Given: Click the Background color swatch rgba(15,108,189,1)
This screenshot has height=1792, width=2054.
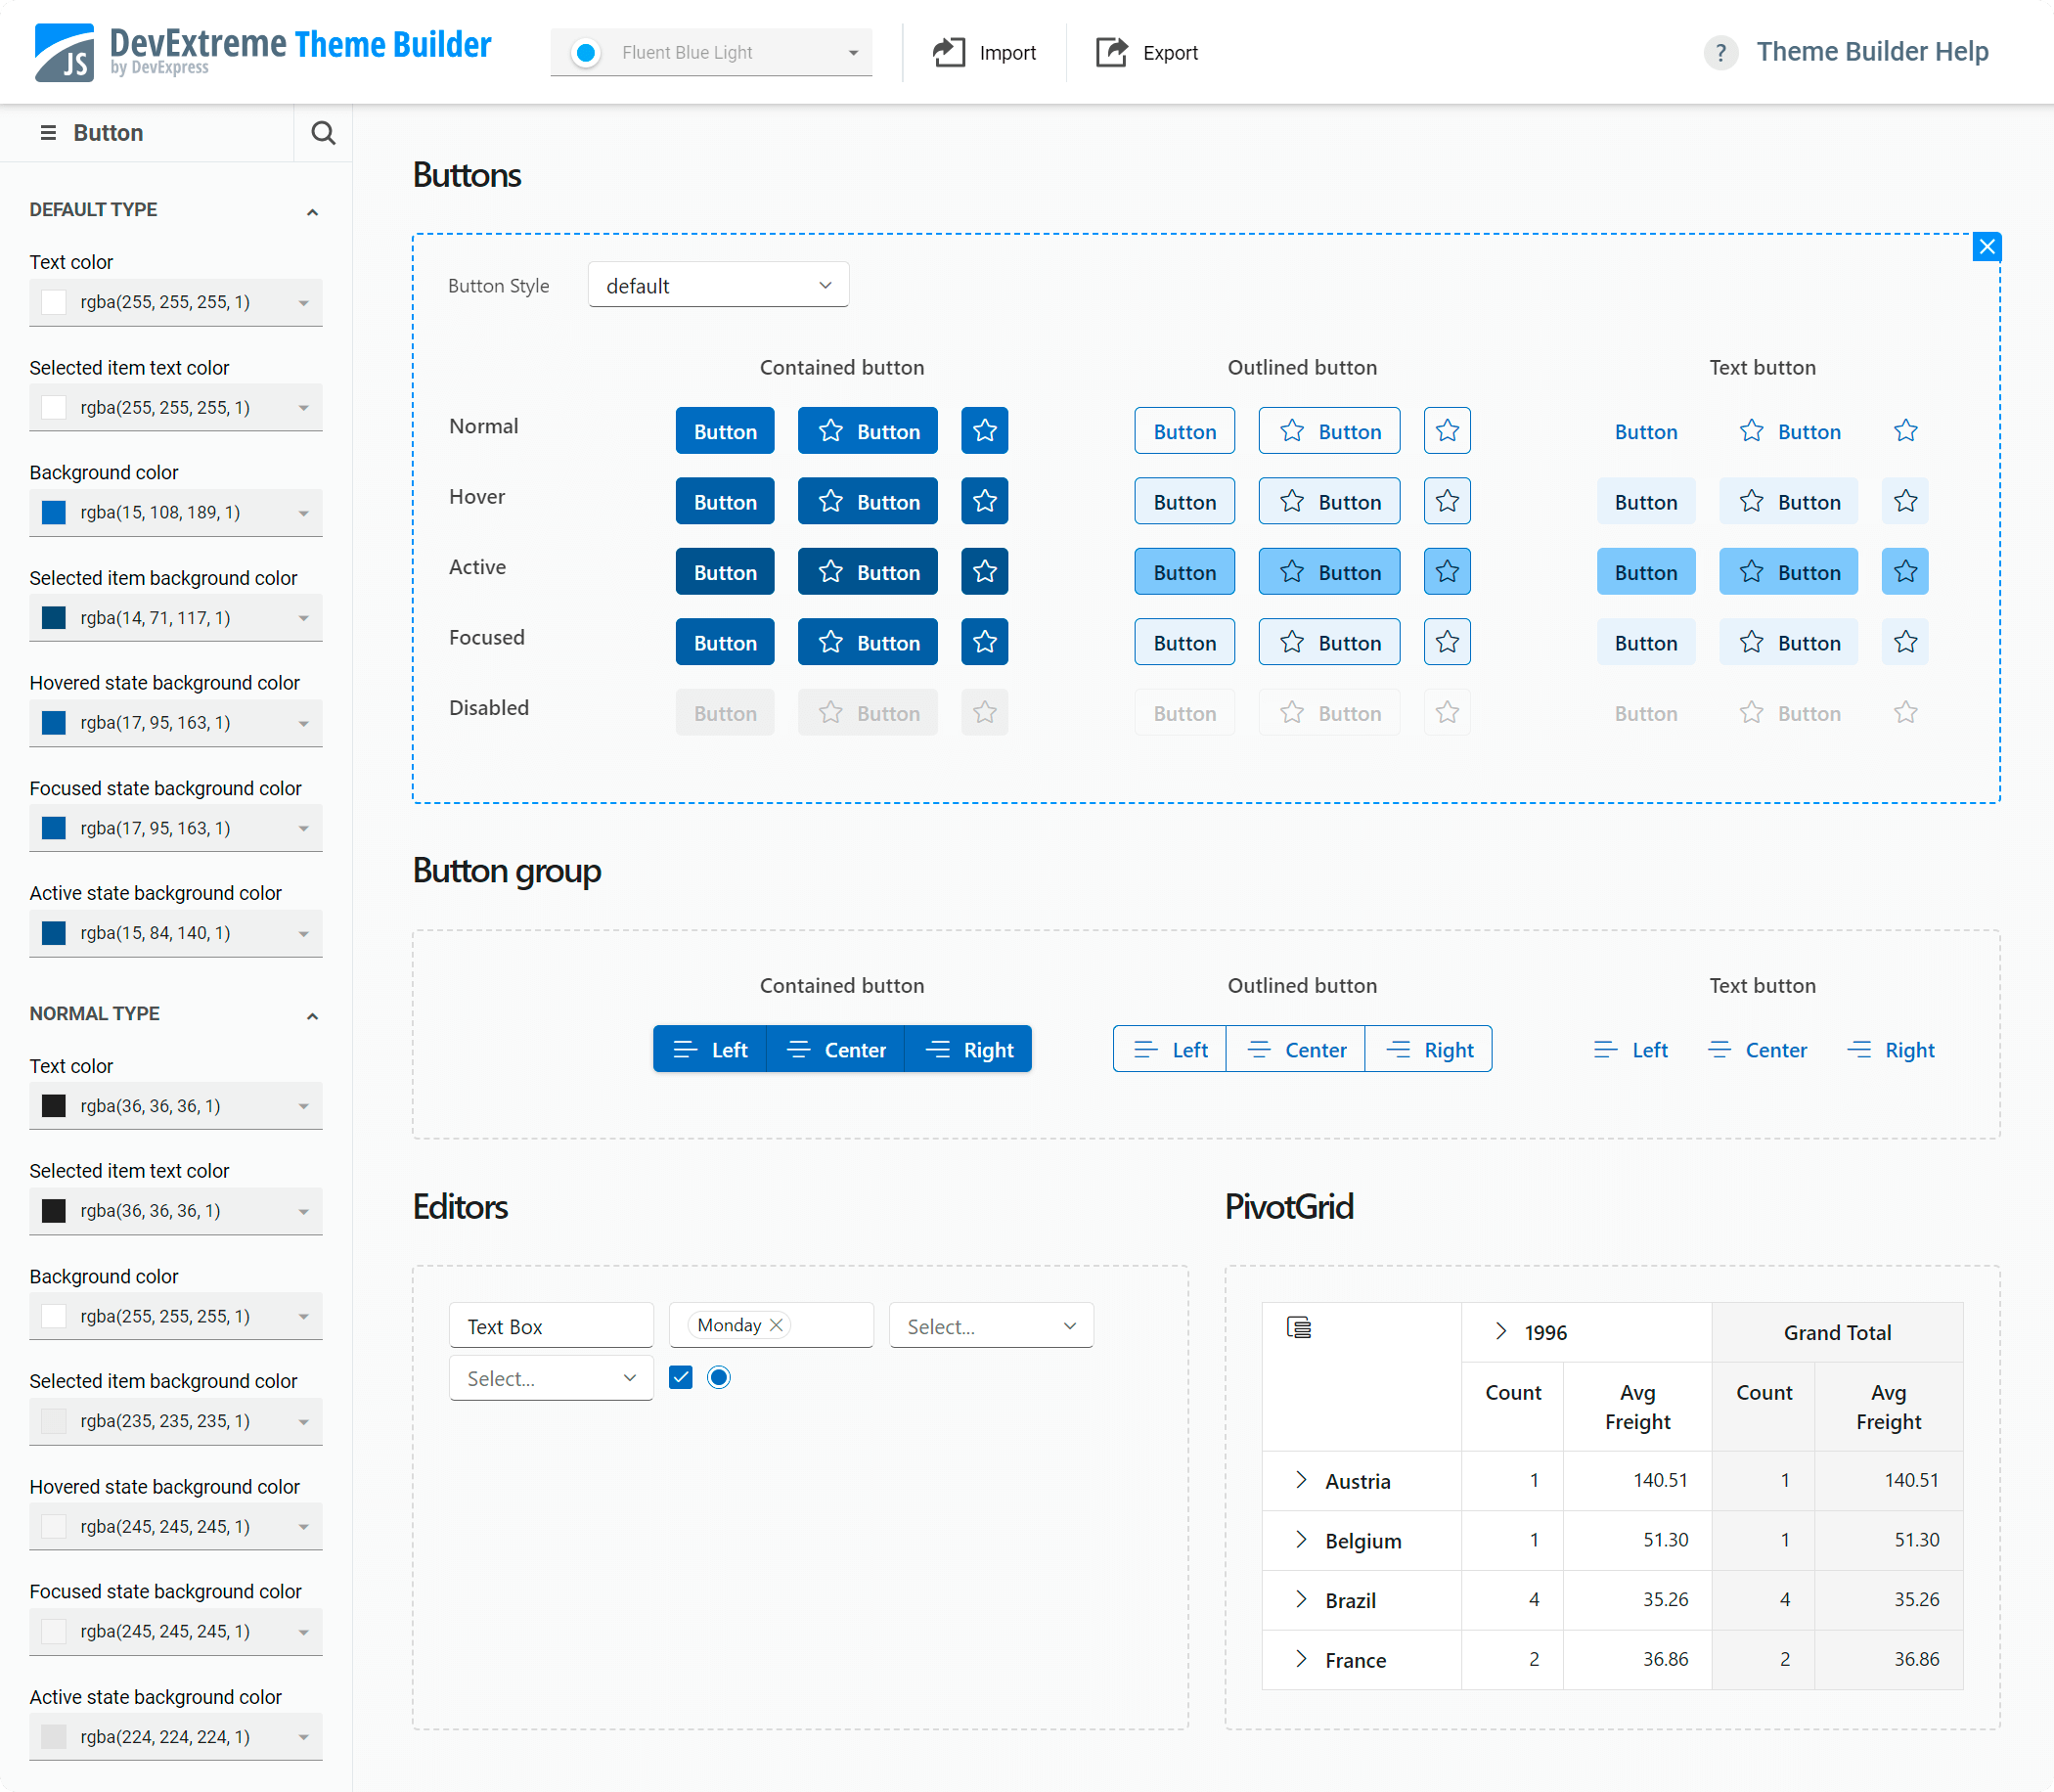Looking at the screenshot, I should [51, 512].
